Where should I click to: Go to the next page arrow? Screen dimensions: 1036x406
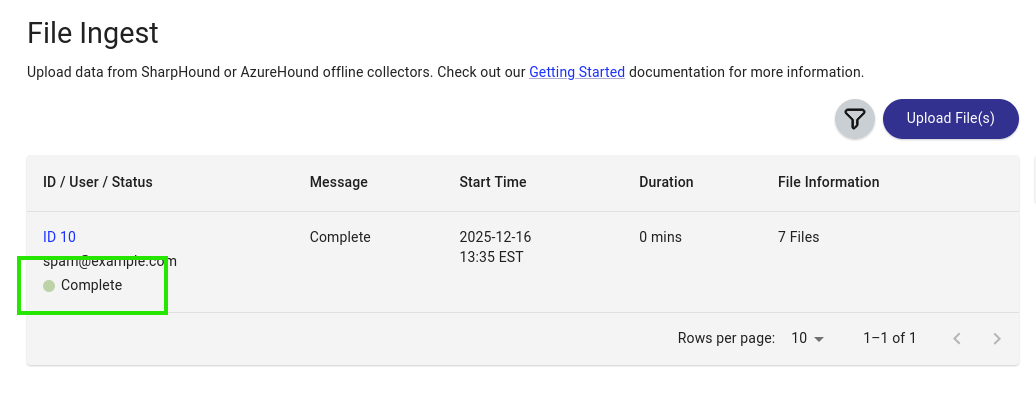coord(996,338)
